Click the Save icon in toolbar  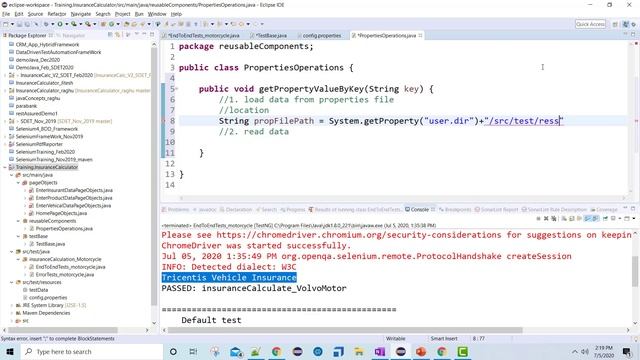pos(19,24)
